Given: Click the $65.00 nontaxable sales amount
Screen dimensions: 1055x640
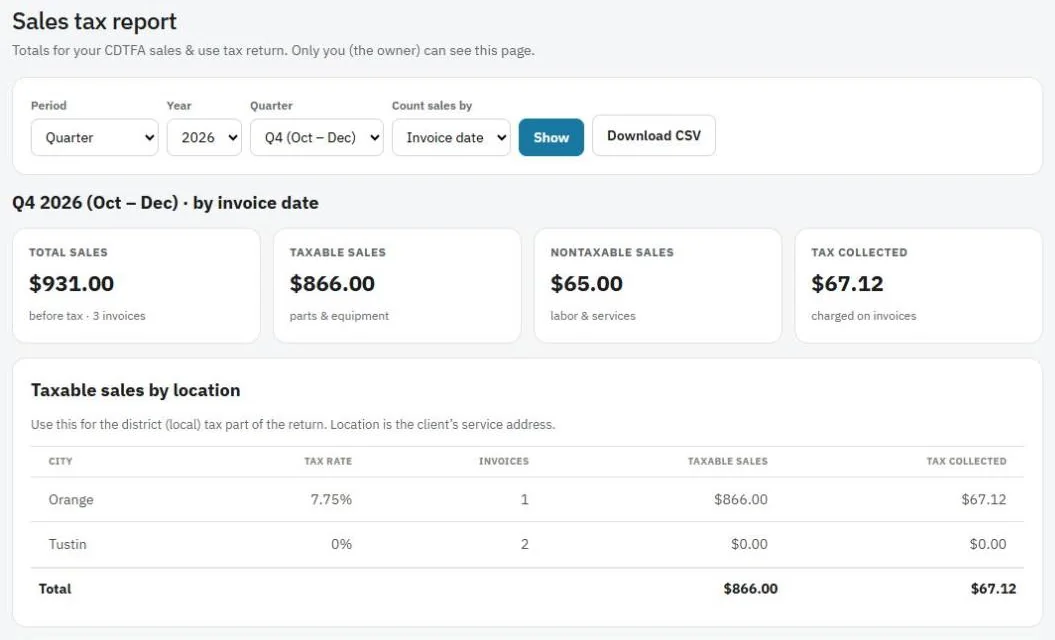Looking at the screenshot, I should 587,283.
